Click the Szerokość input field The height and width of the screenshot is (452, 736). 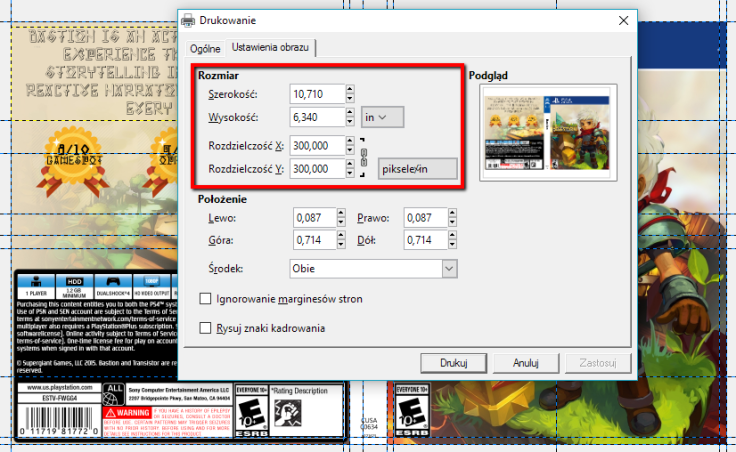pos(315,94)
